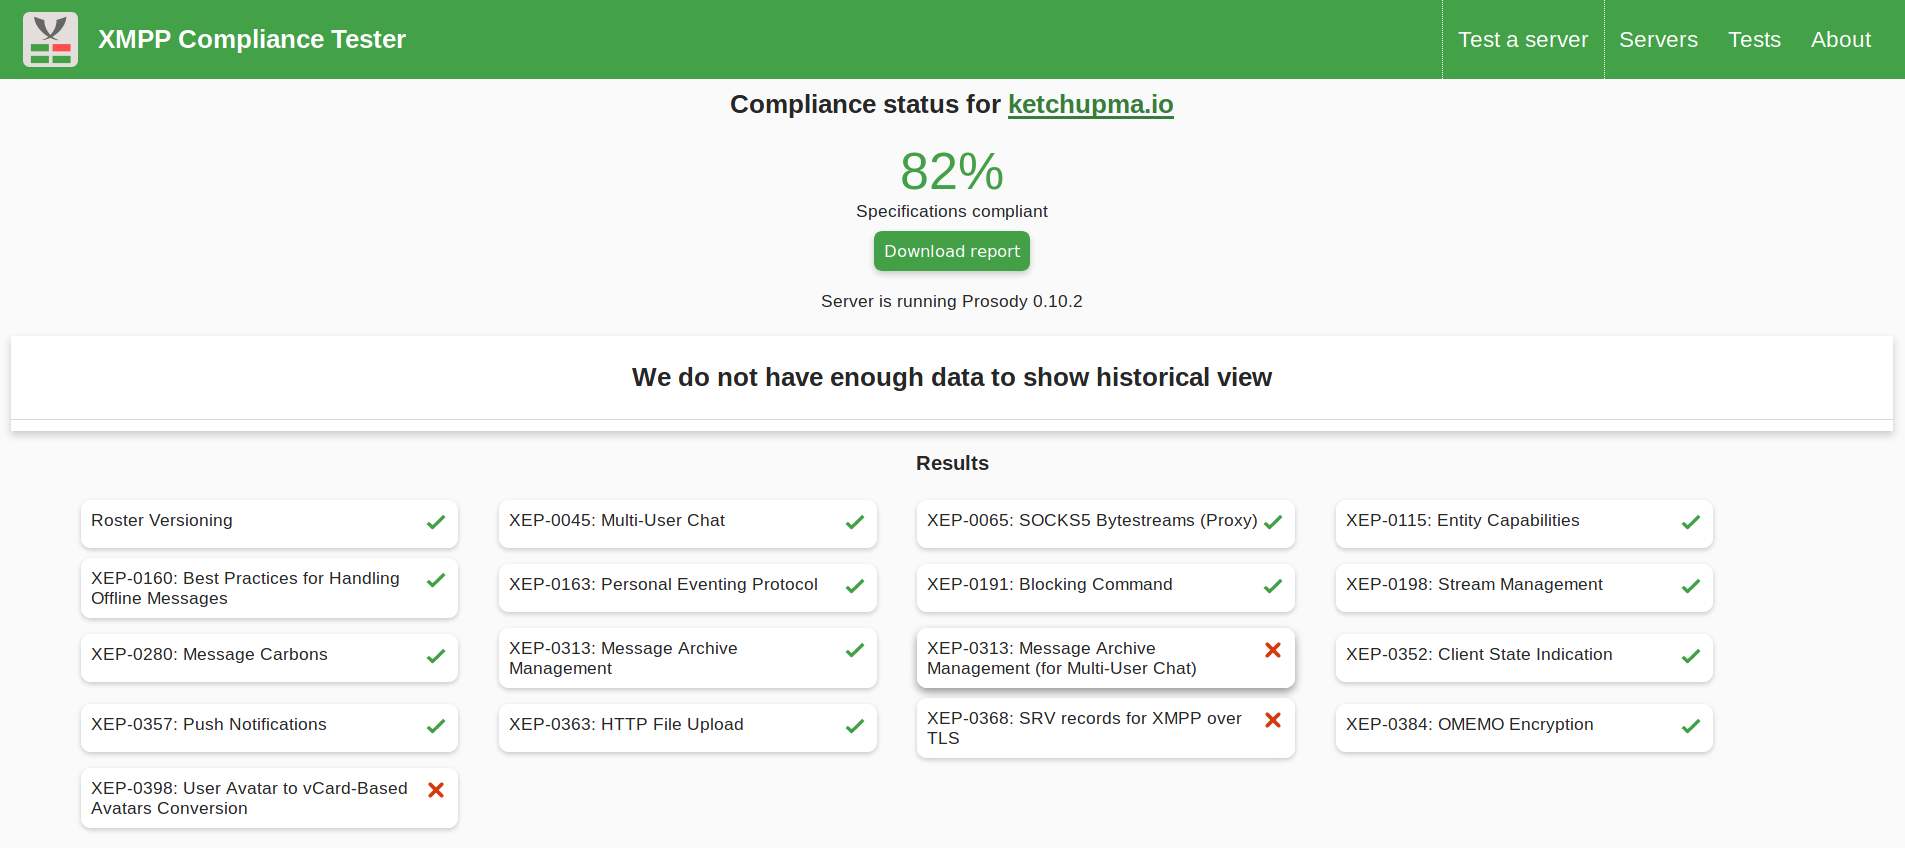
Task: Go to the Servers page
Action: pyautogui.click(x=1658, y=39)
